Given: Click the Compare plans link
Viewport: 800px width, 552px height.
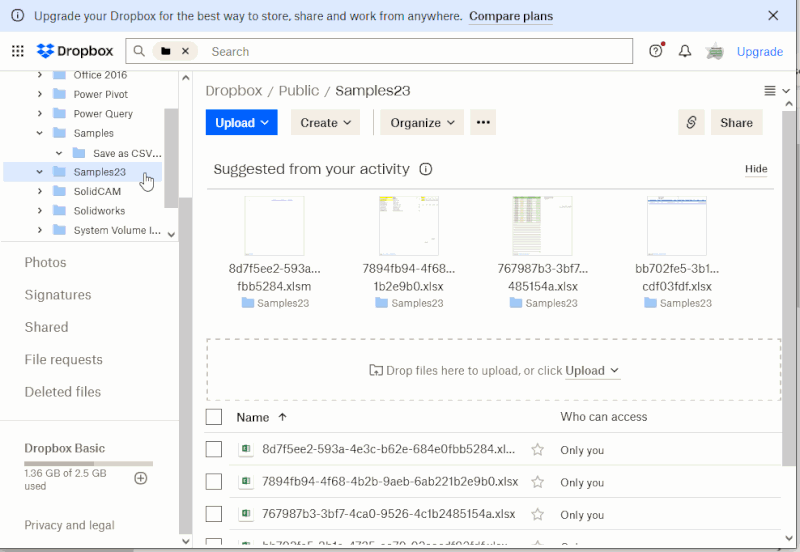Looking at the screenshot, I should coord(511,16).
